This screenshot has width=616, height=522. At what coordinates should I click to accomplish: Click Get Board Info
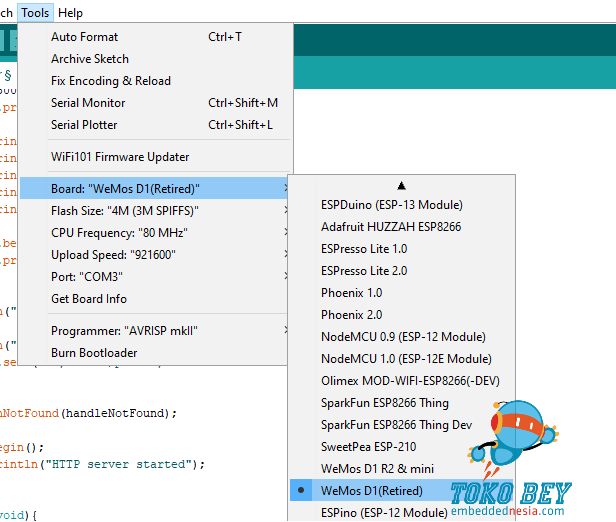(x=156, y=299)
